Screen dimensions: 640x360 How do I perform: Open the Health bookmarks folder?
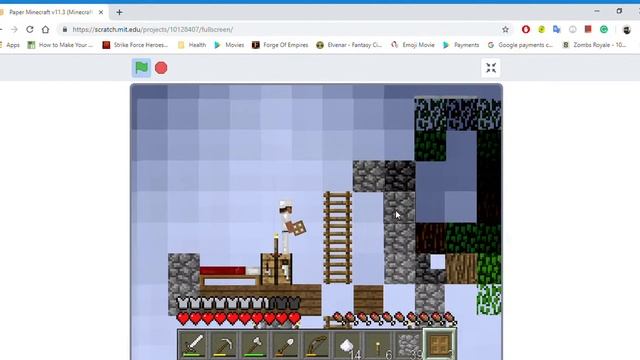tap(192, 45)
